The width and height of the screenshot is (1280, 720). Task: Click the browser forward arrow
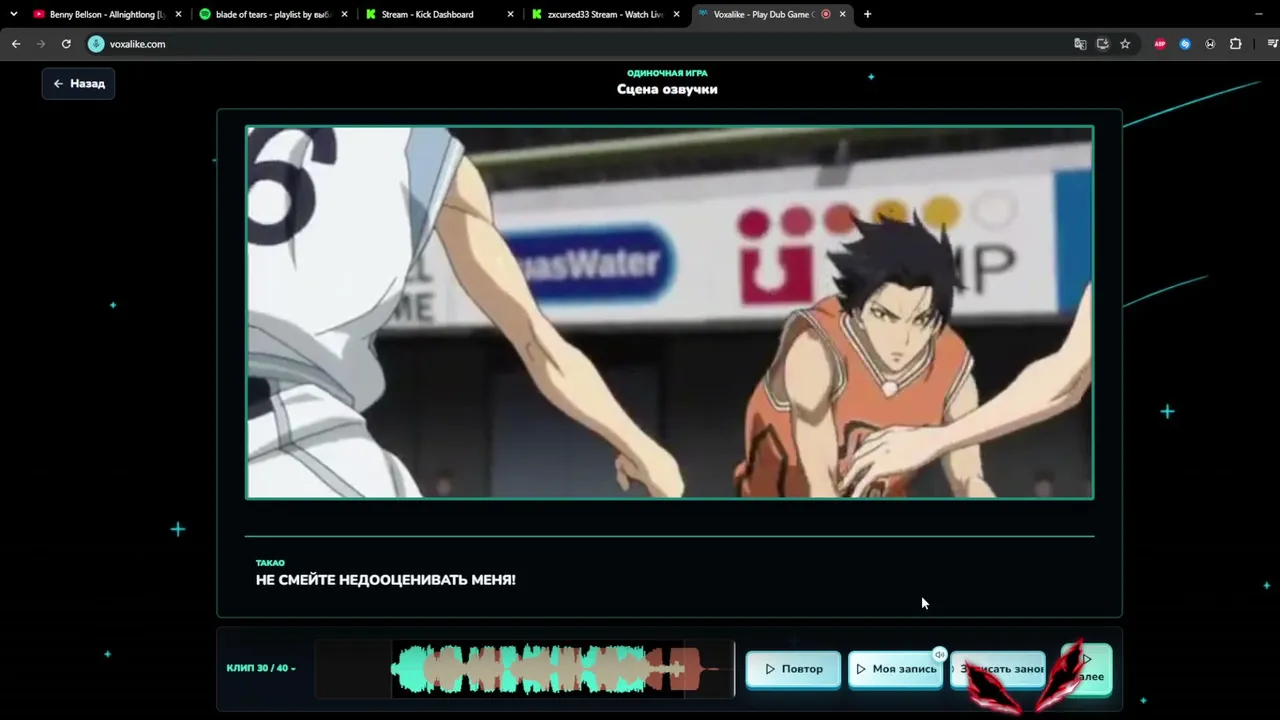(41, 44)
